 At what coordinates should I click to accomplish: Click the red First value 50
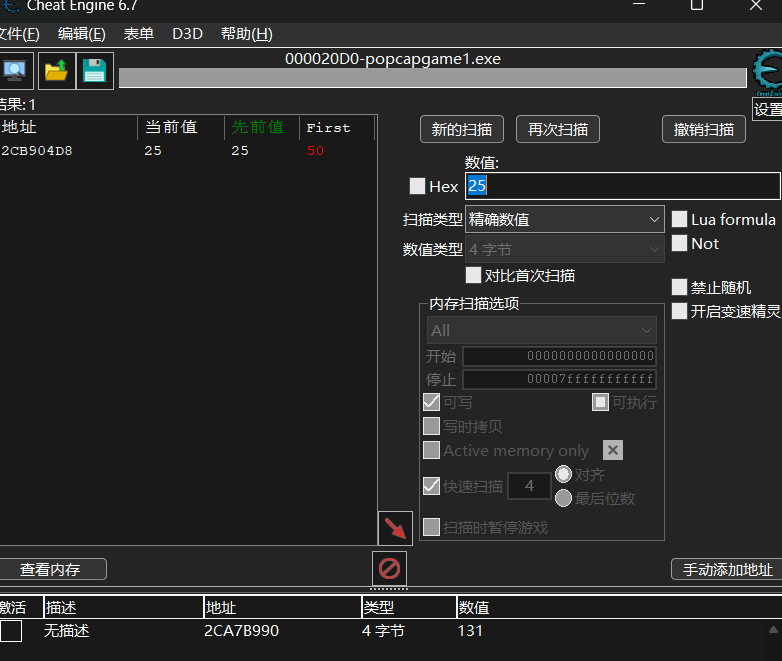(315, 151)
